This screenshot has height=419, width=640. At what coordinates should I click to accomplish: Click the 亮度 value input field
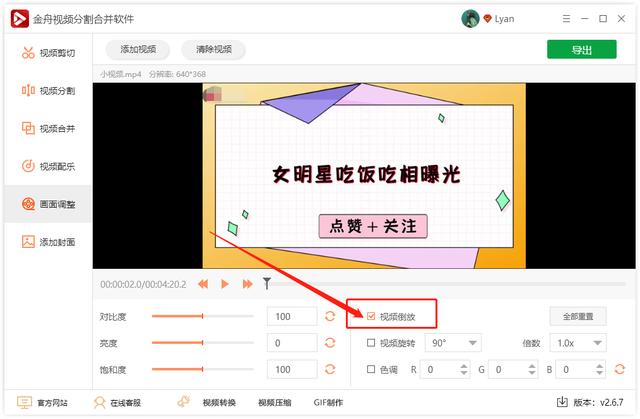(x=292, y=343)
